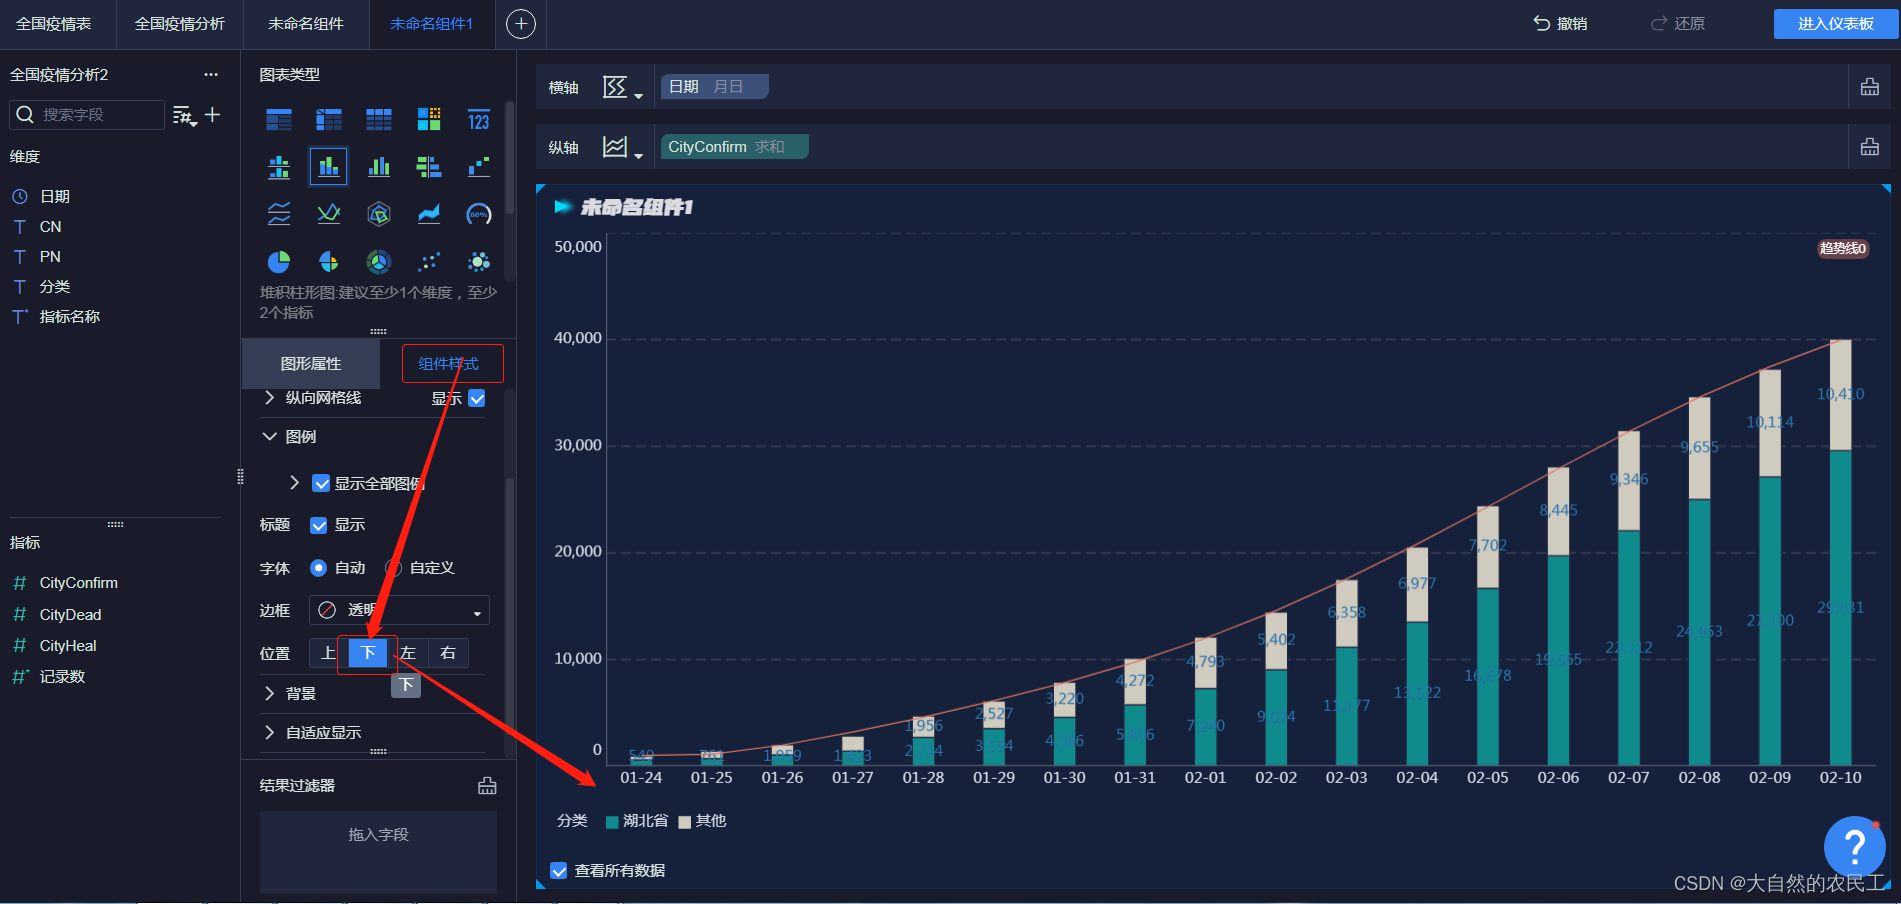Open the blue help question mark button
Image resolution: width=1901 pixels, height=904 pixels.
pyautogui.click(x=1855, y=847)
